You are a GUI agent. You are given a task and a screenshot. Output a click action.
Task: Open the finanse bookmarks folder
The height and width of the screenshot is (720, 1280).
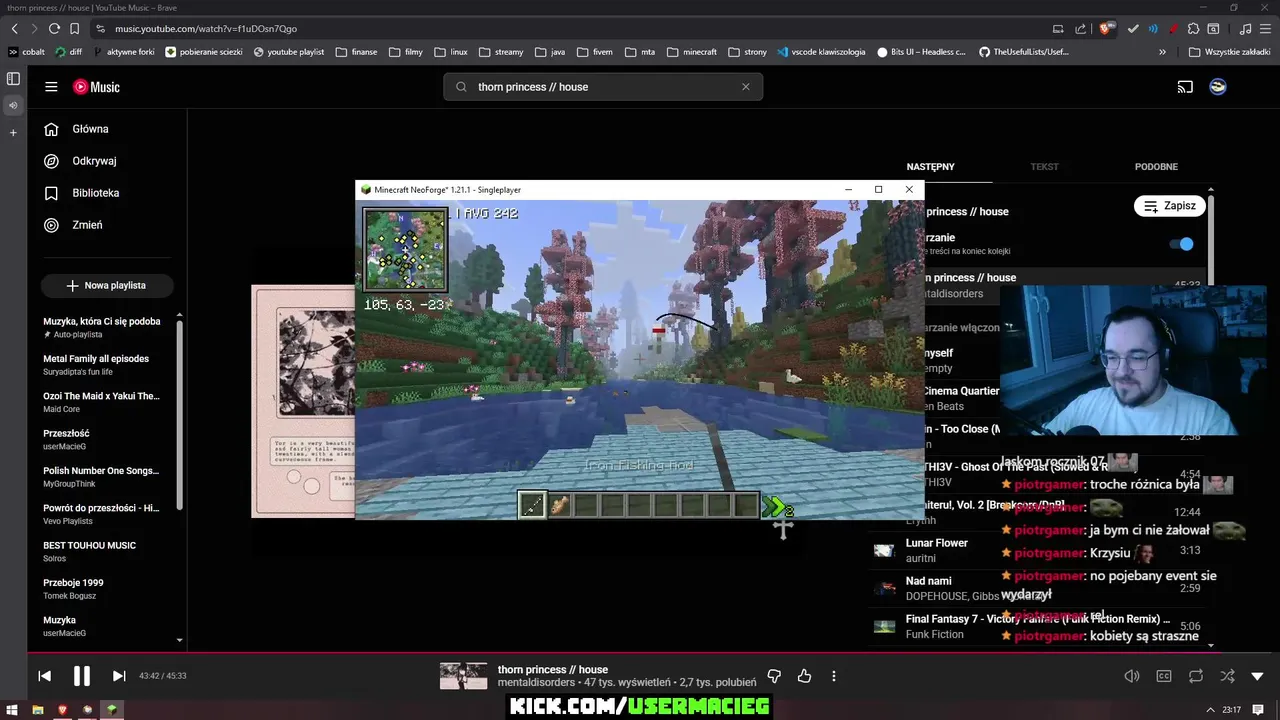(356, 52)
